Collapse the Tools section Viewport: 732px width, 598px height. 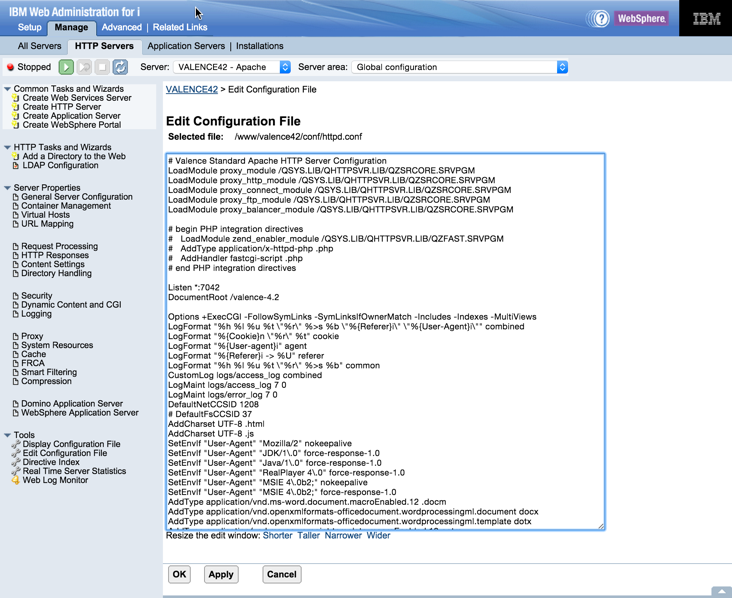tap(7, 435)
